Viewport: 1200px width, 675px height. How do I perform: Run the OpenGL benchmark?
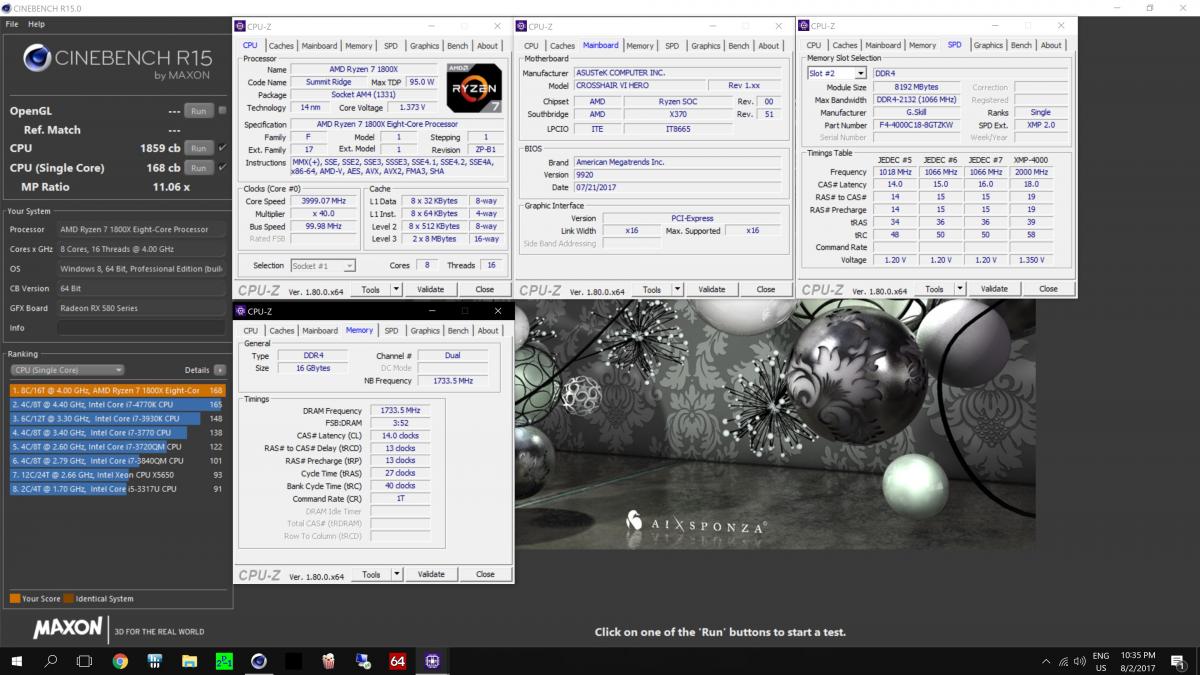pyautogui.click(x=198, y=111)
